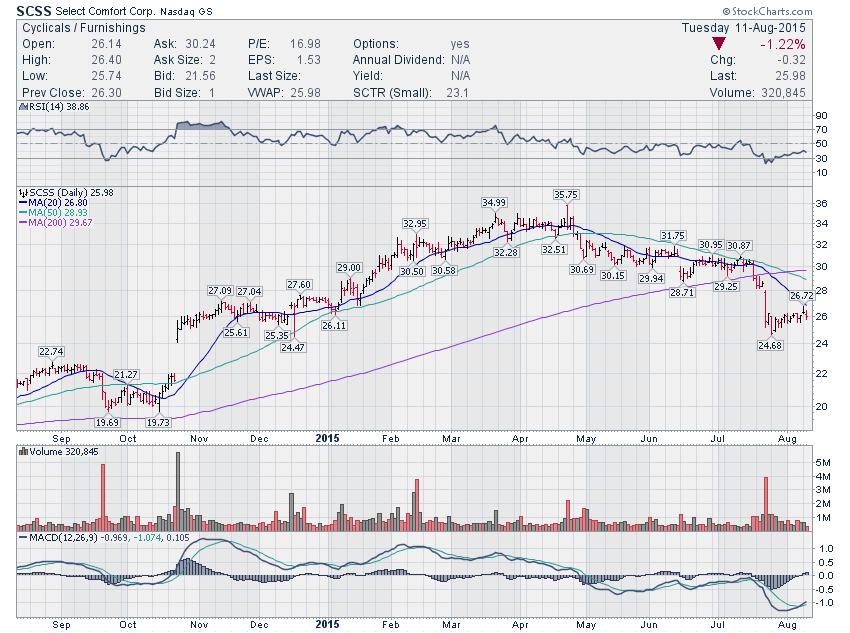Click the 24.68 low price label
This screenshot has width=850, height=633.
[770, 345]
